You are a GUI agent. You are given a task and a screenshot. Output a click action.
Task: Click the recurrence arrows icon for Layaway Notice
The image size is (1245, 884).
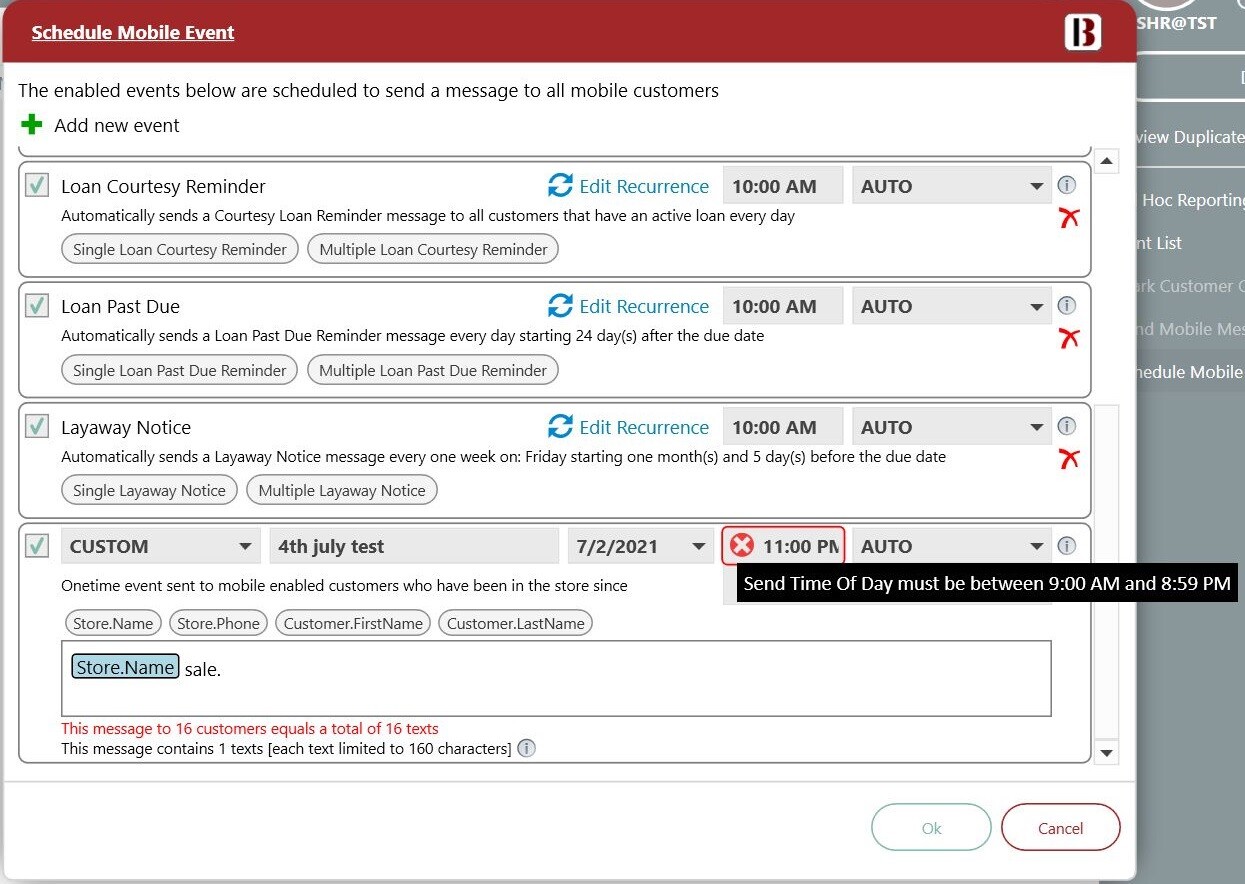tap(560, 427)
